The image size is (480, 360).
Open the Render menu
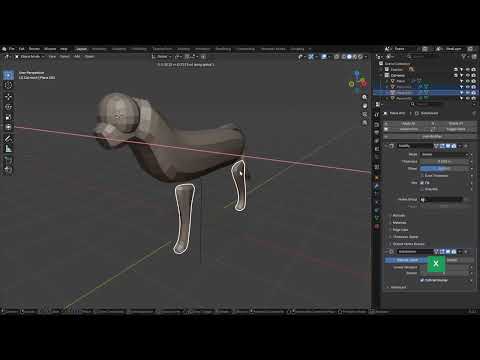[x=34, y=49]
